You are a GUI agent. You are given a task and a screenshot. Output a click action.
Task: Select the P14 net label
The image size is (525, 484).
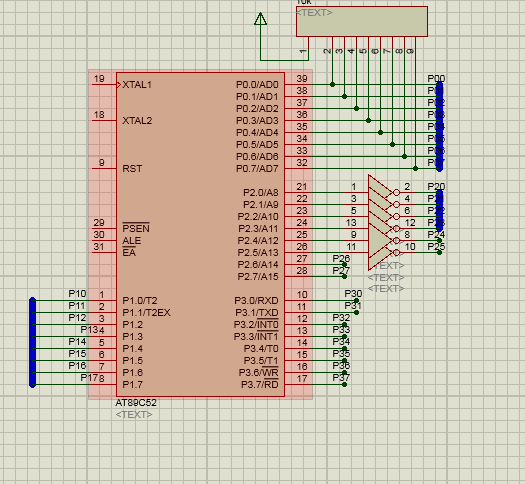point(77,341)
